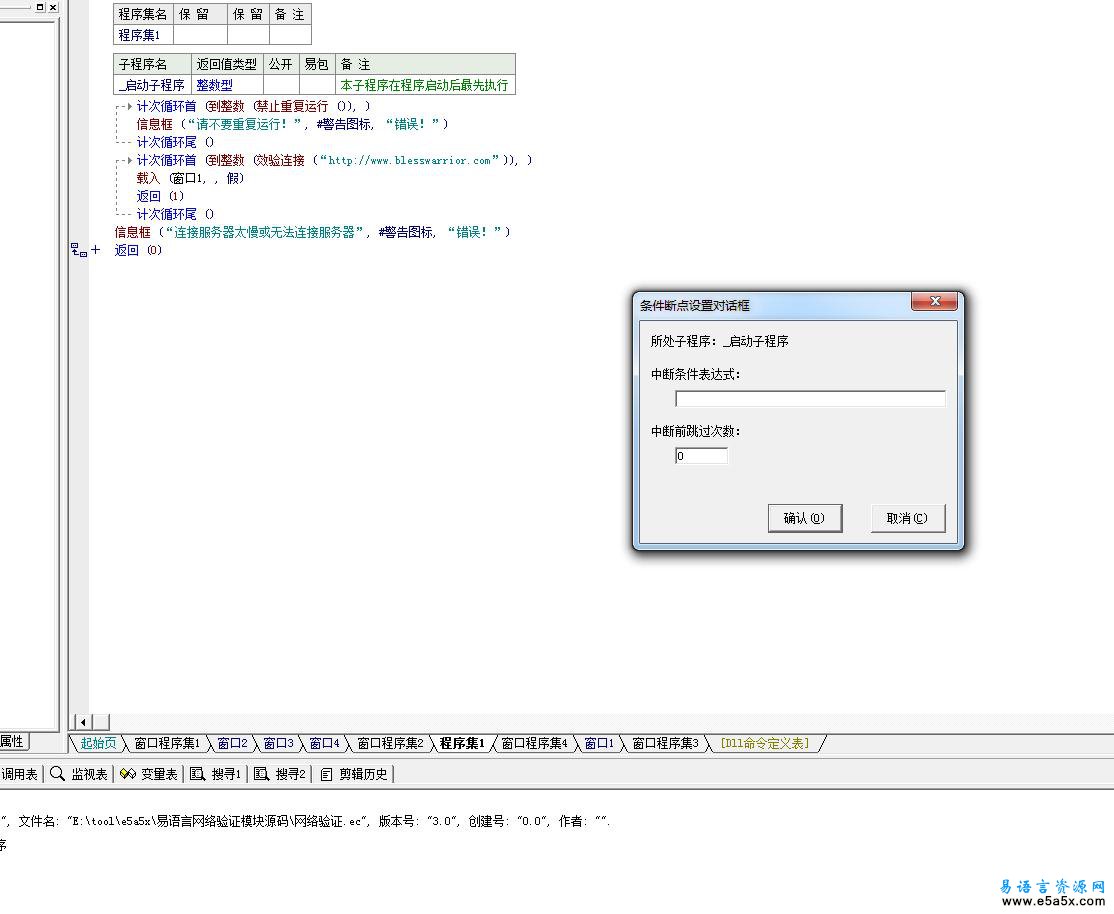Click the 搜寻2 panel icon
The image size is (1114, 914).
pos(262,774)
